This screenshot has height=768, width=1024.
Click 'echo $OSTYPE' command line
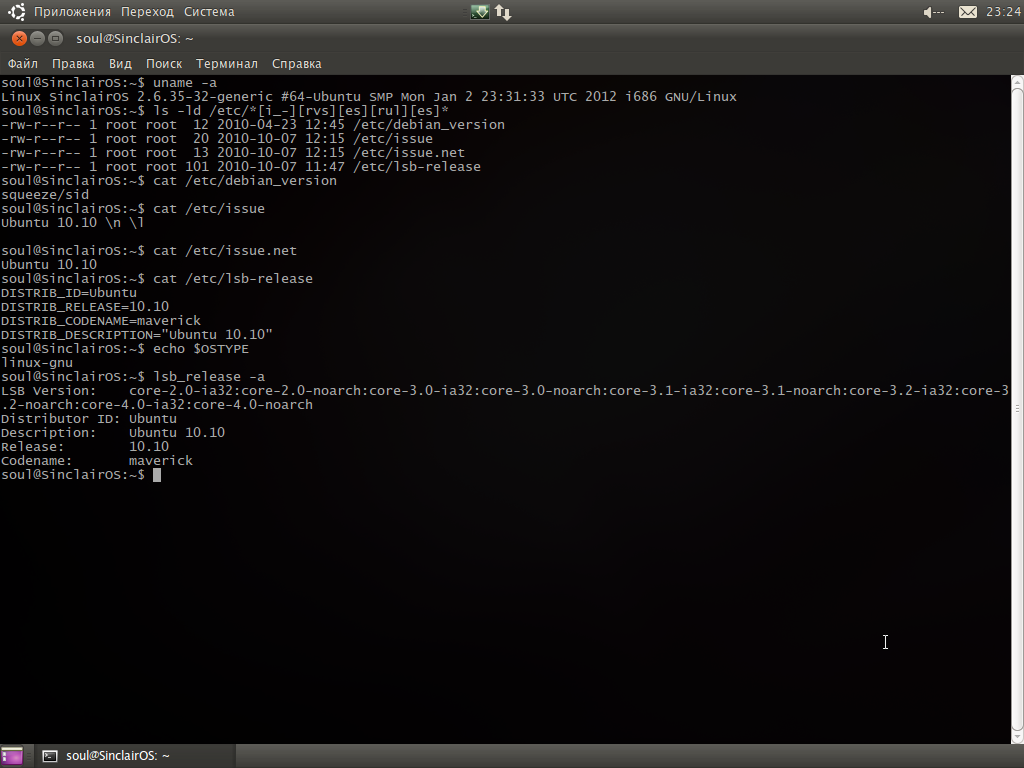125,349
